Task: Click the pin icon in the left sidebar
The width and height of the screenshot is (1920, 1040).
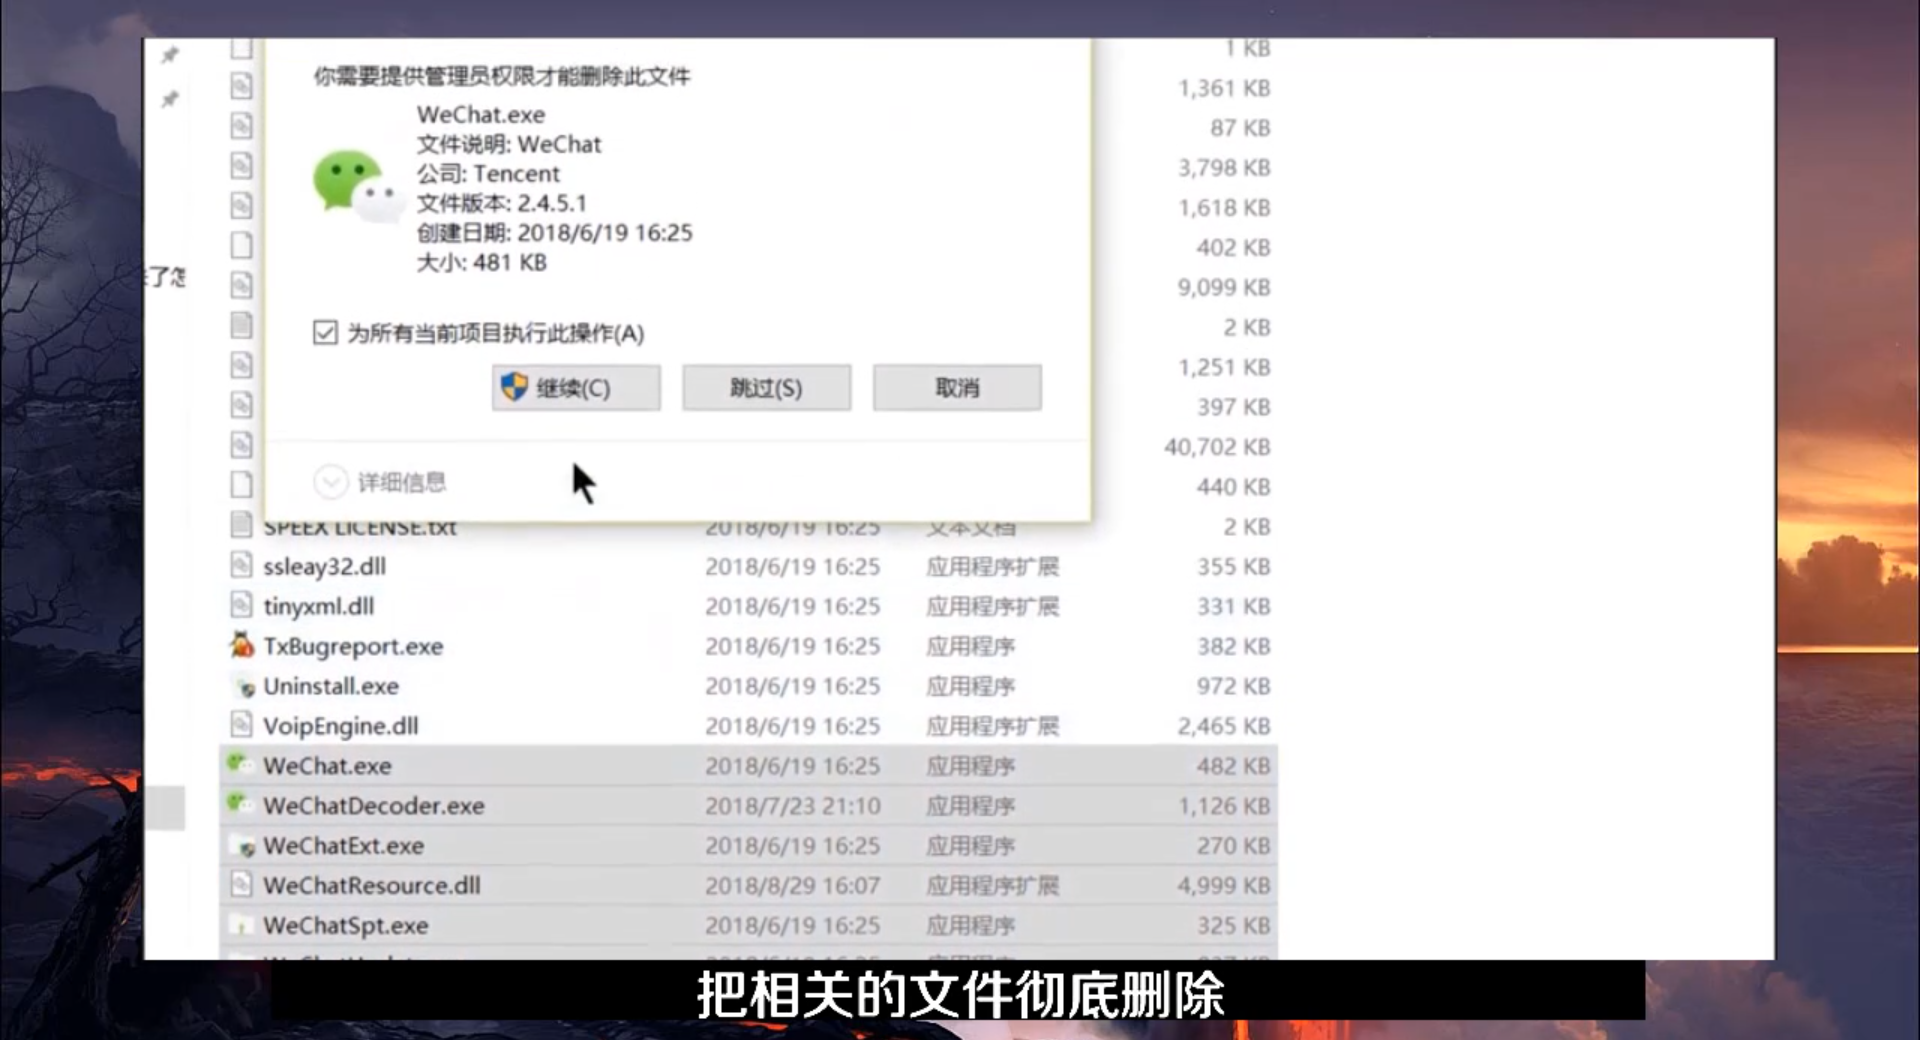Action: 169,56
